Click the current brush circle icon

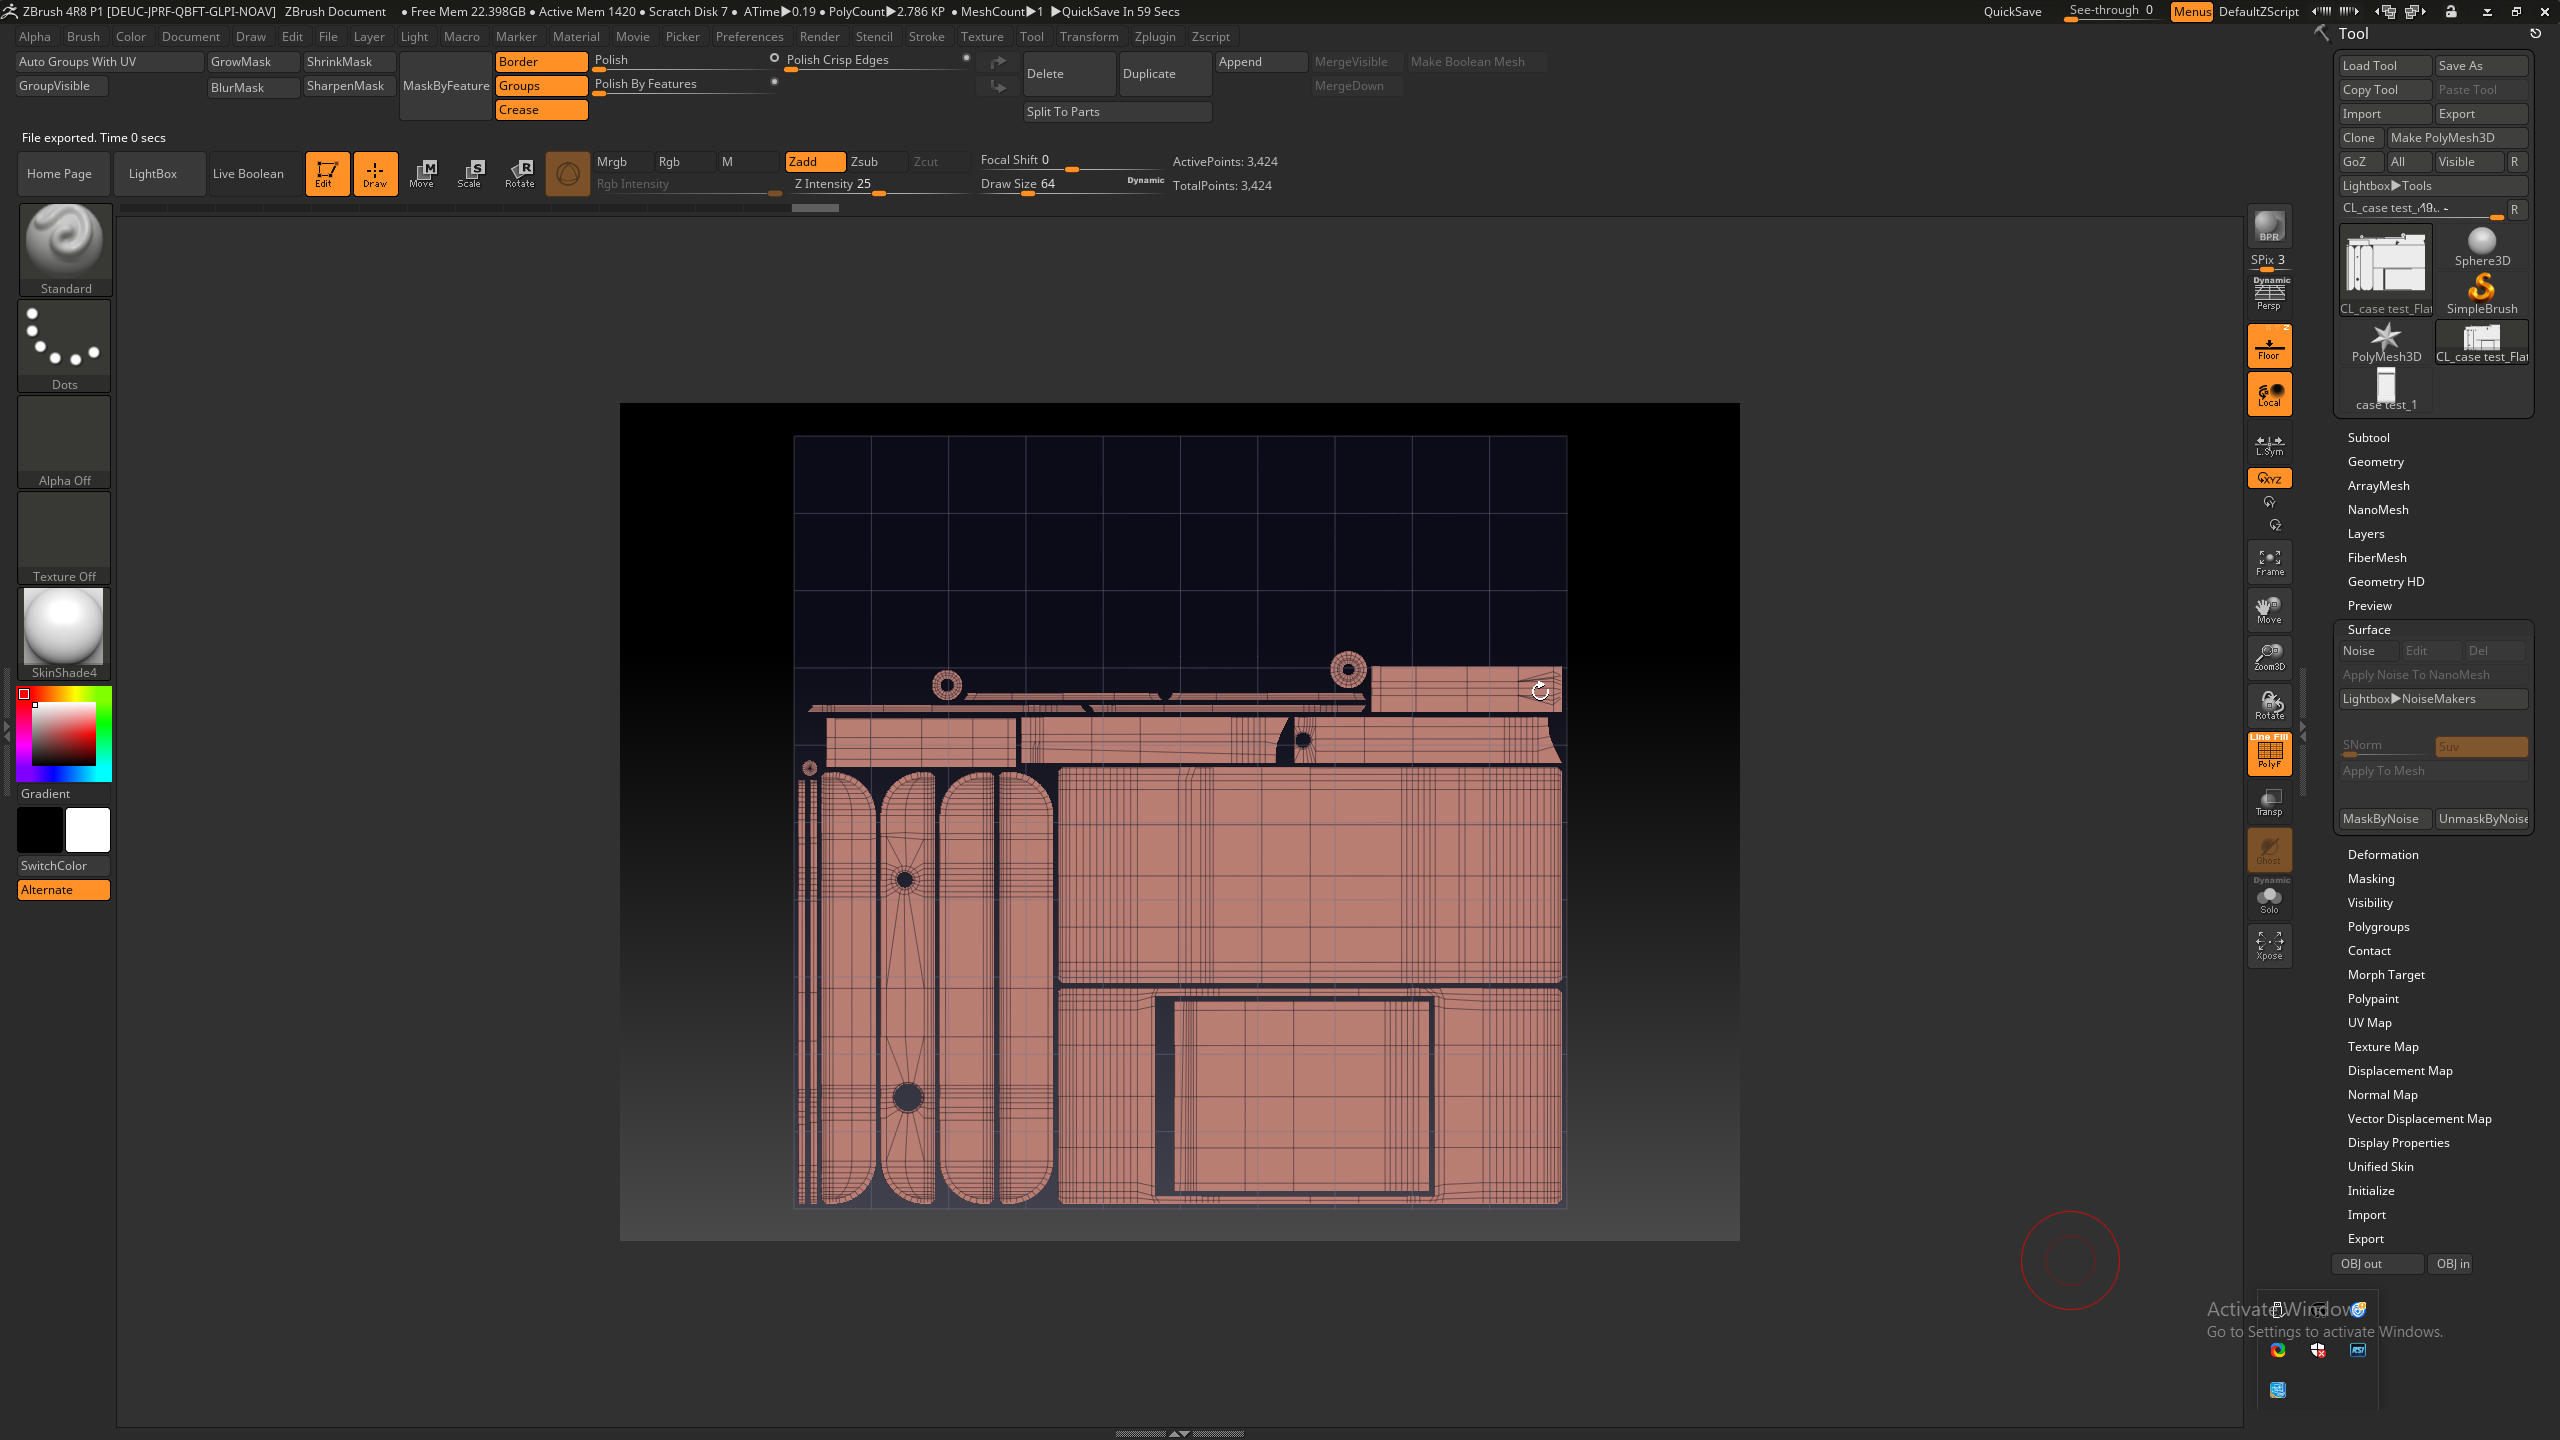(567, 174)
